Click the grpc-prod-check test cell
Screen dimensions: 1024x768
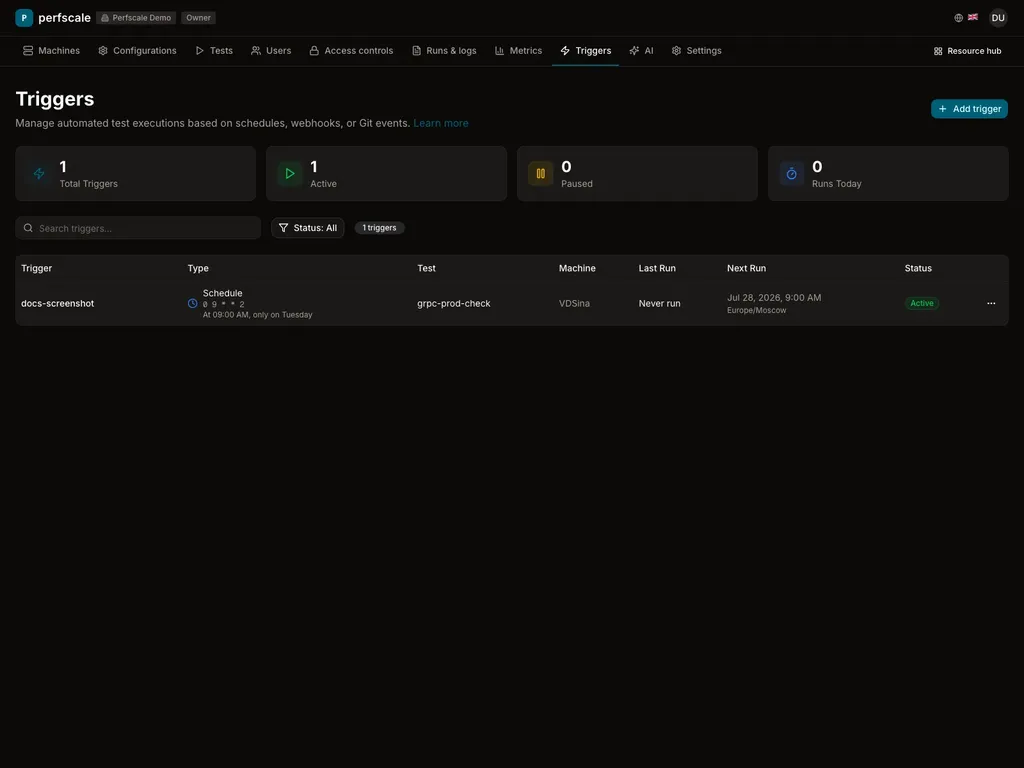click(454, 304)
